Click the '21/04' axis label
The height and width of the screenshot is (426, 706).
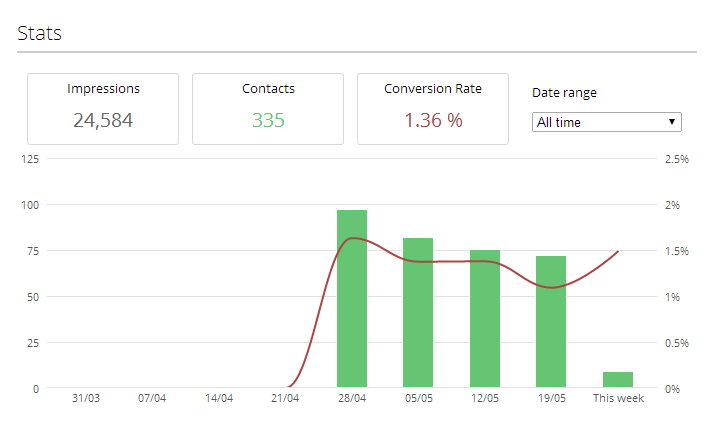coord(285,398)
